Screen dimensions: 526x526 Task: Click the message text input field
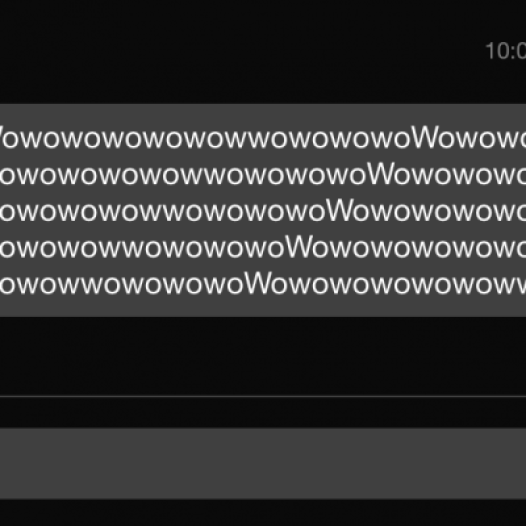click(263, 464)
